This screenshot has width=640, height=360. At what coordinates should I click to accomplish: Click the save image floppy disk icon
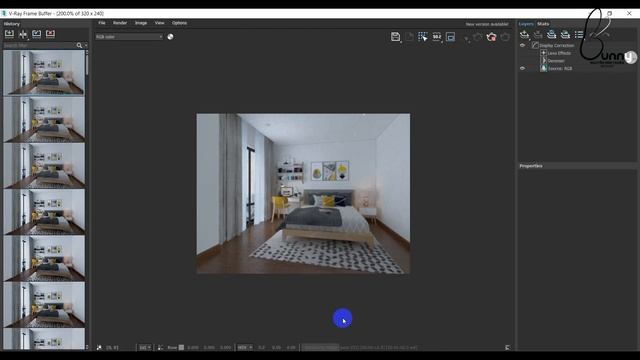pos(395,37)
